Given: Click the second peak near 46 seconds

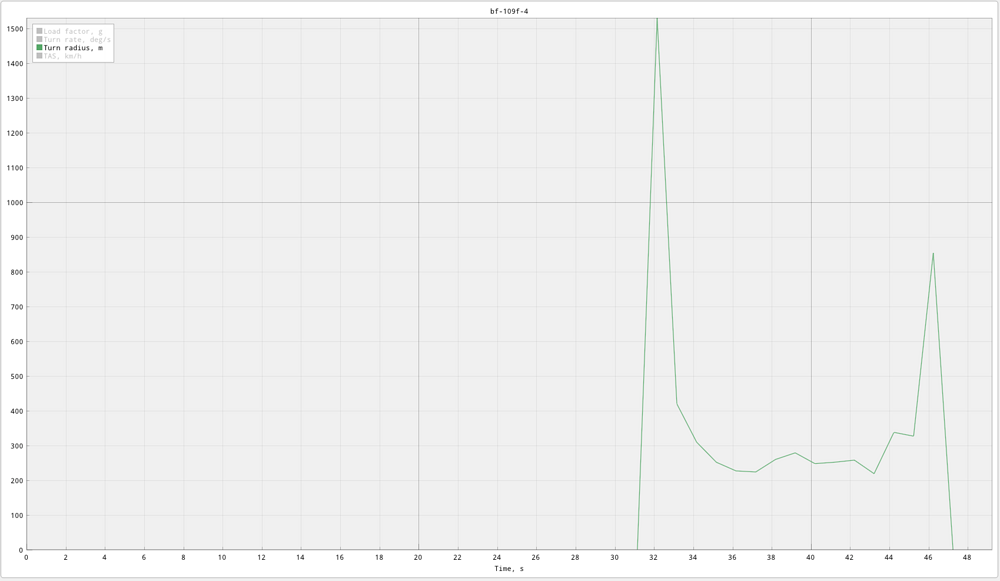Looking at the screenshot, I should [x=933, y=253].
